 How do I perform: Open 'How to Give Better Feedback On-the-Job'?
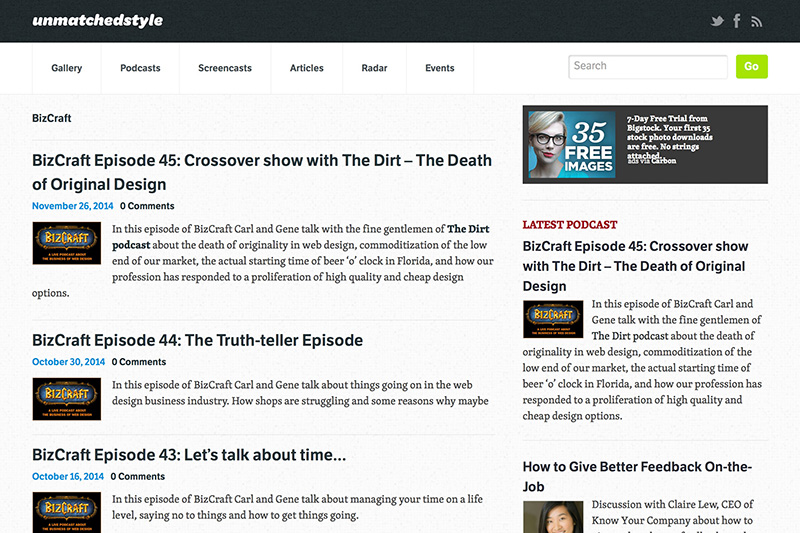(x=637, y=476)
